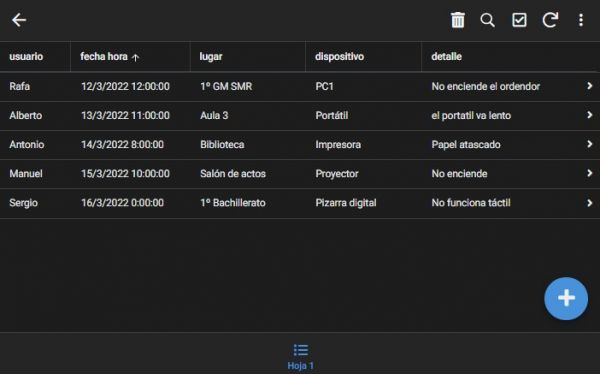Select the Alberto user cell
The width and height of the screenshot is (600, 374).
click(26, 116)
